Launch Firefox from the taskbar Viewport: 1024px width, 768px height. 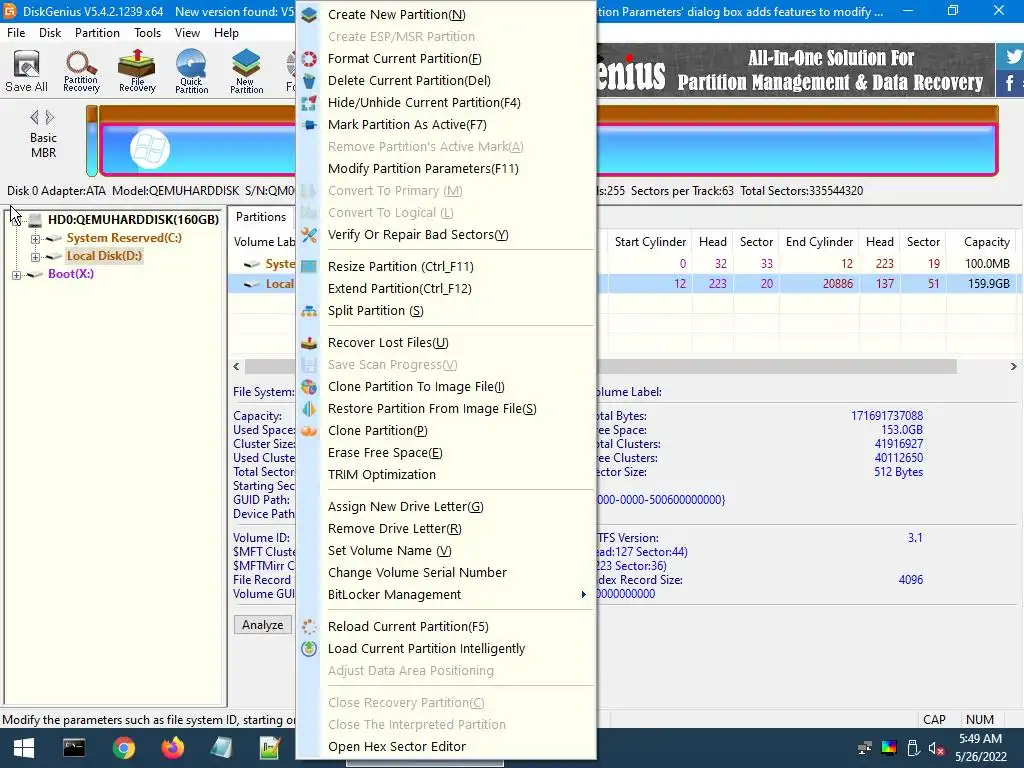(x=172, y=747)
